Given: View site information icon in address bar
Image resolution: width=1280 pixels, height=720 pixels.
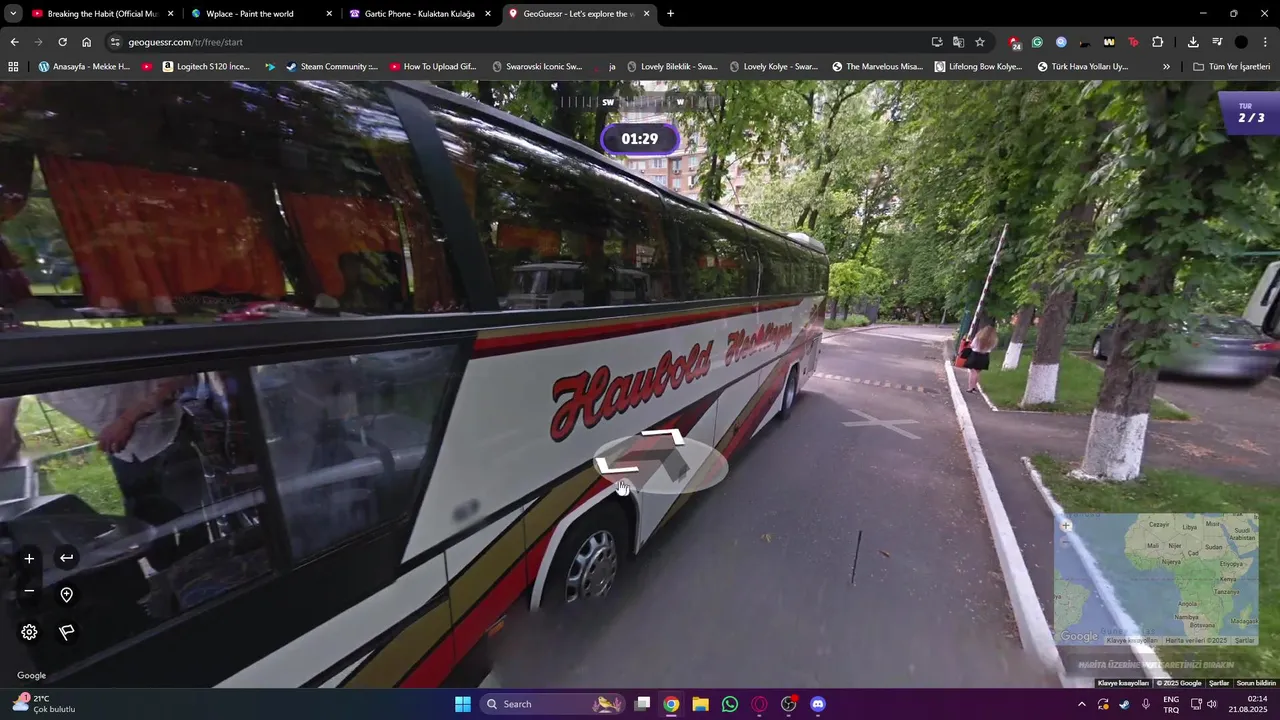Looking at the screenshot, I should (115, 42).
